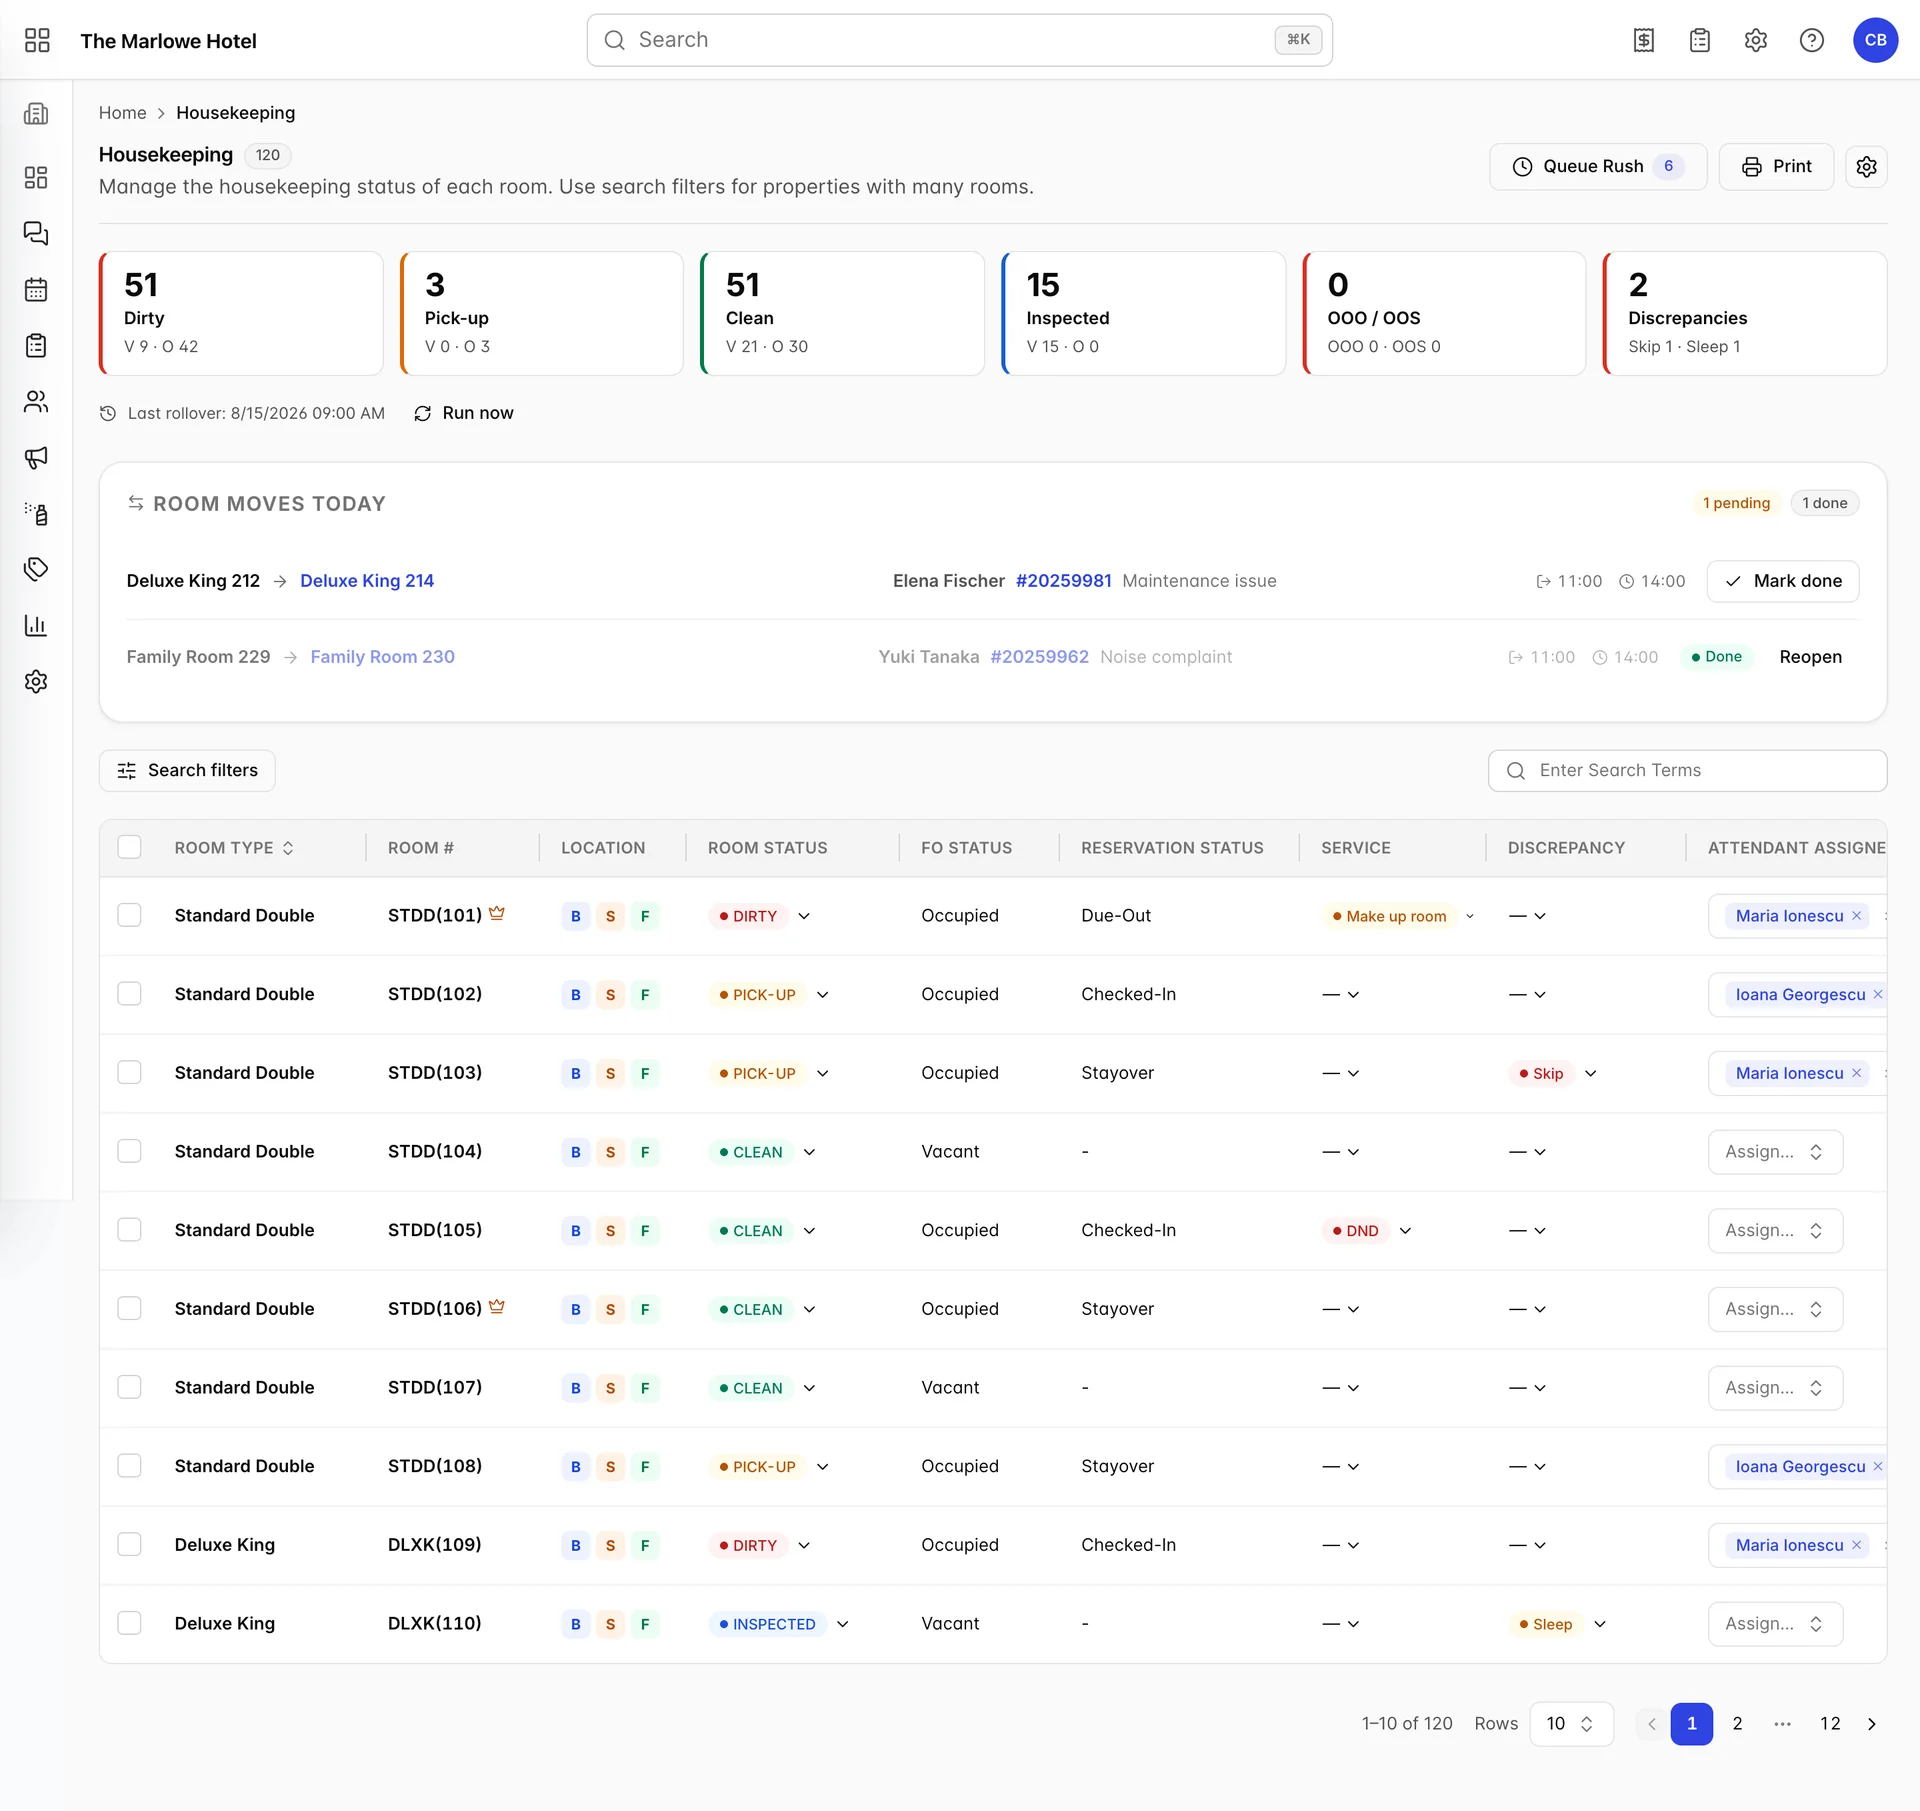Go to page 12
This screenshot has height=1811, width=1920.
pos(1830,1724)
